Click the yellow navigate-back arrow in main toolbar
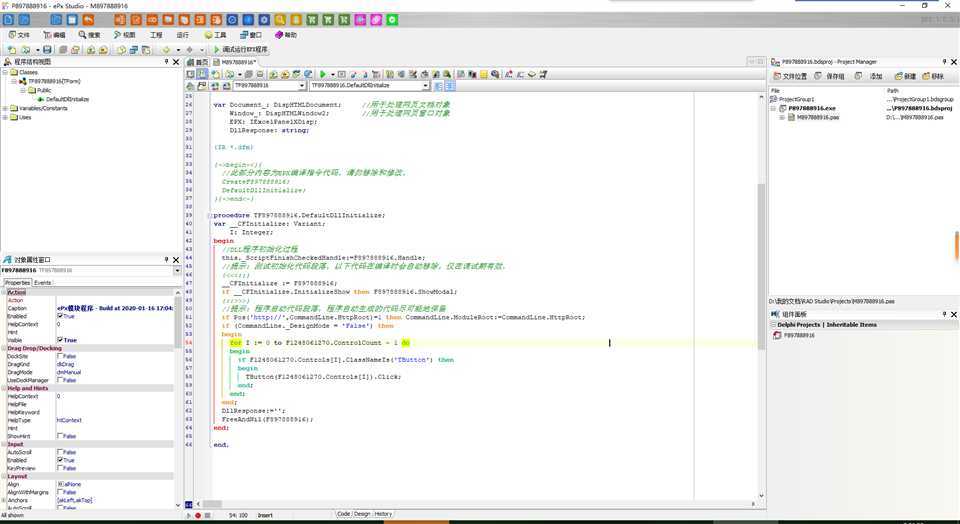The image size is (960, 524). tap(166, 50)
